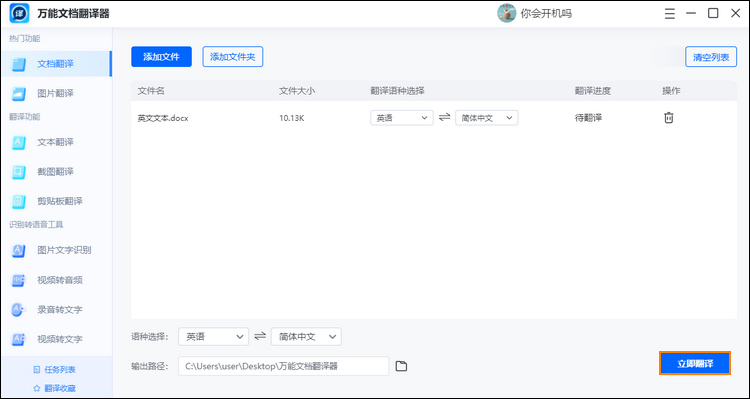Click the translator app logo icon
Viewport: 750px width, 399px height.
(19, 13)
